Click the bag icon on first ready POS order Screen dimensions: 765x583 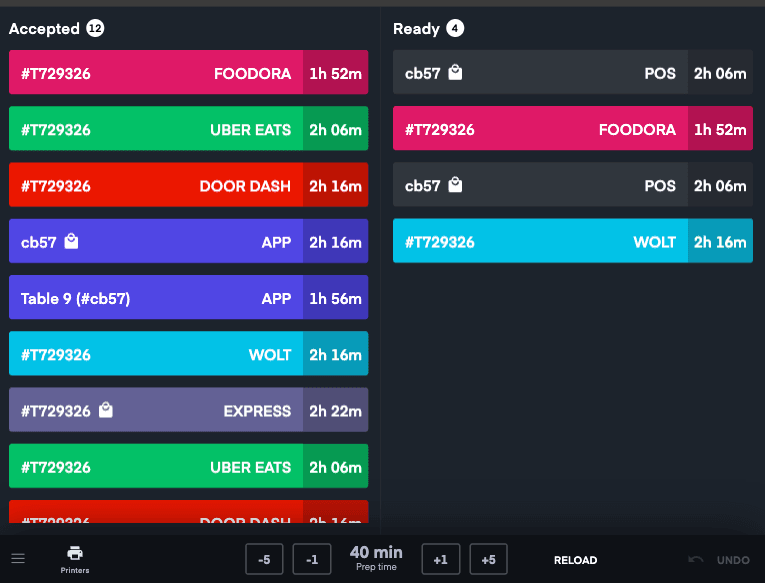455,72
